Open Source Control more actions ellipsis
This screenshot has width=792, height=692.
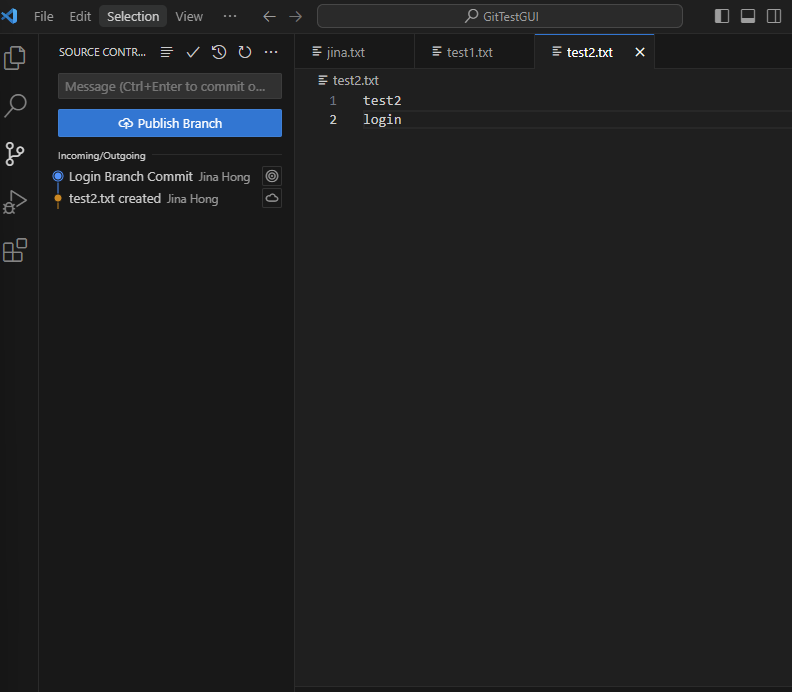point(271,52)
